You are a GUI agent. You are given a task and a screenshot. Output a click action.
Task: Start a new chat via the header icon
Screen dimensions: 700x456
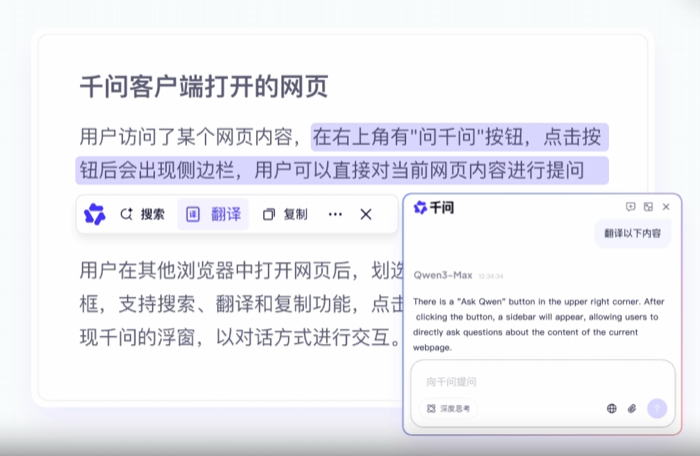tap(630, 207)
